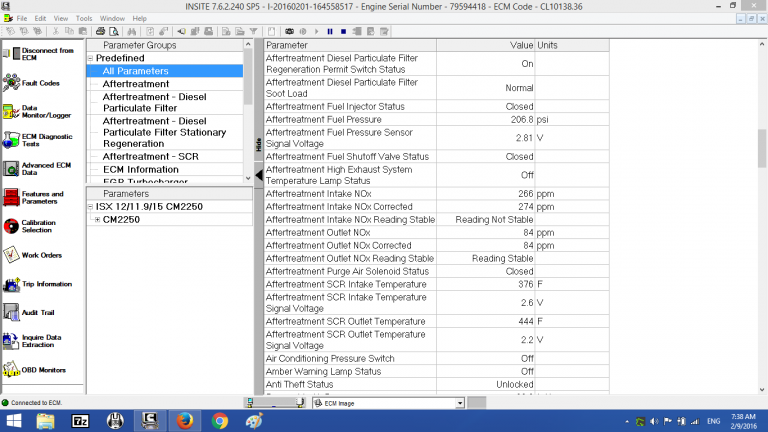
Task: Click the funnel filter toolbar icon
Action: tap(253, 31)
